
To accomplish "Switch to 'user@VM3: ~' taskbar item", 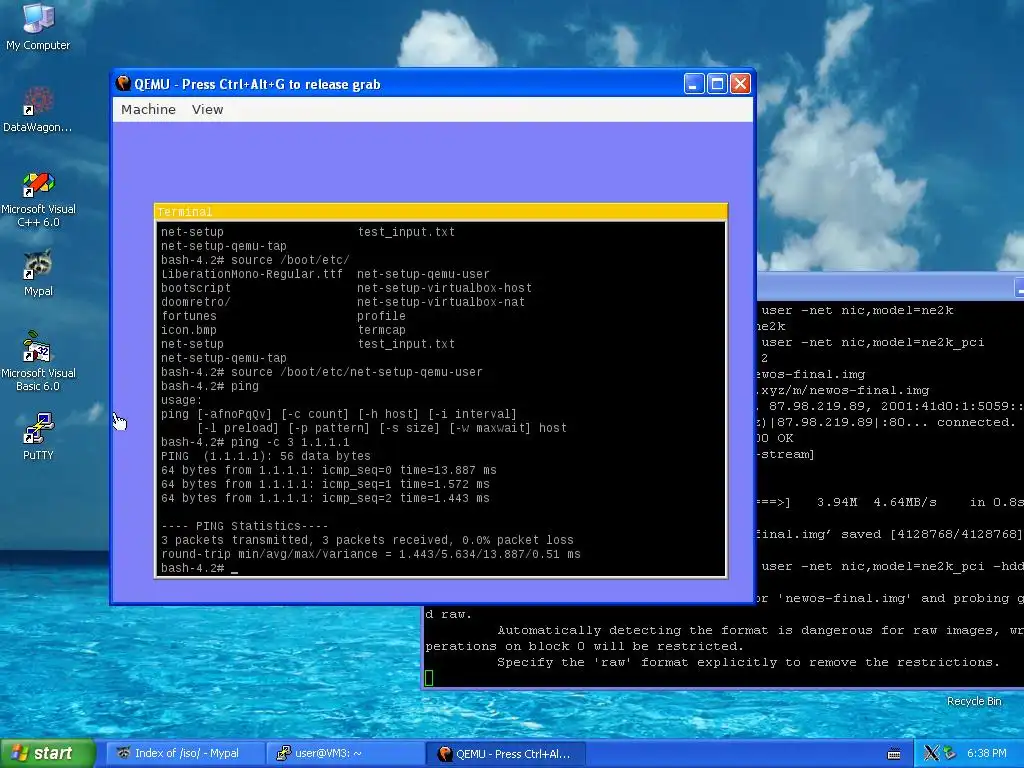I will (345, 753).
